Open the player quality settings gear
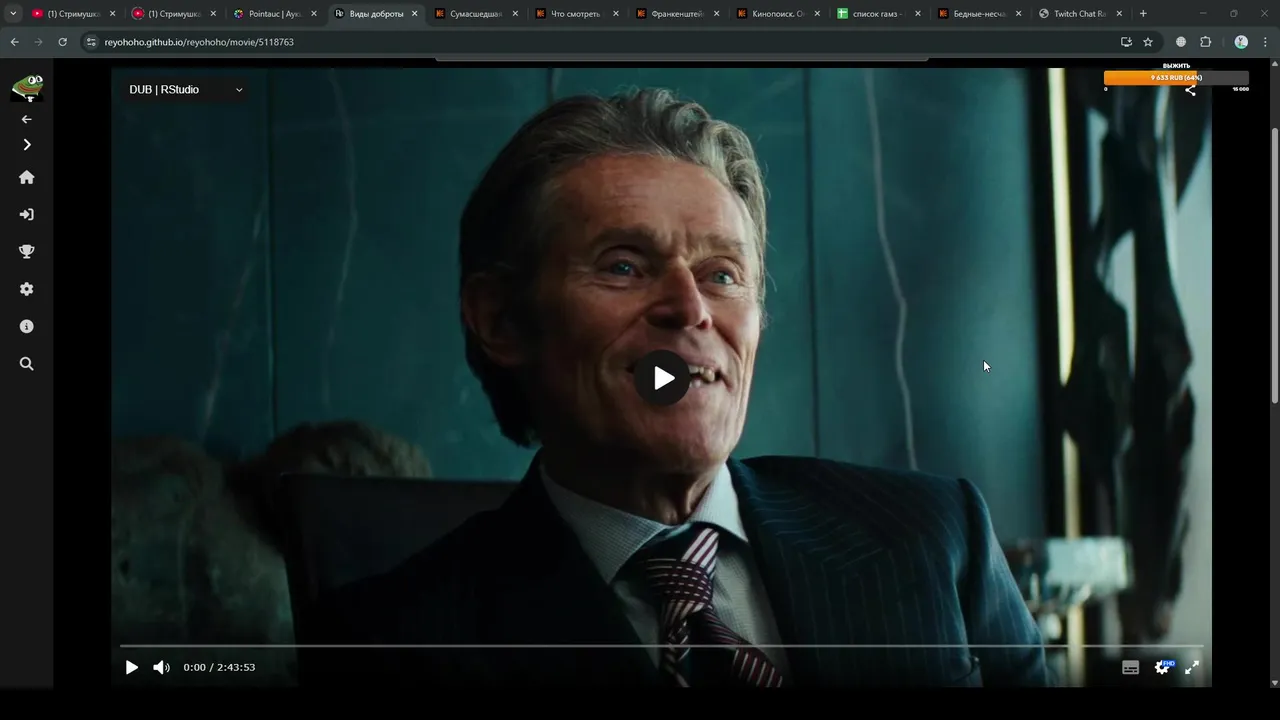 [x=1162, y=667]
